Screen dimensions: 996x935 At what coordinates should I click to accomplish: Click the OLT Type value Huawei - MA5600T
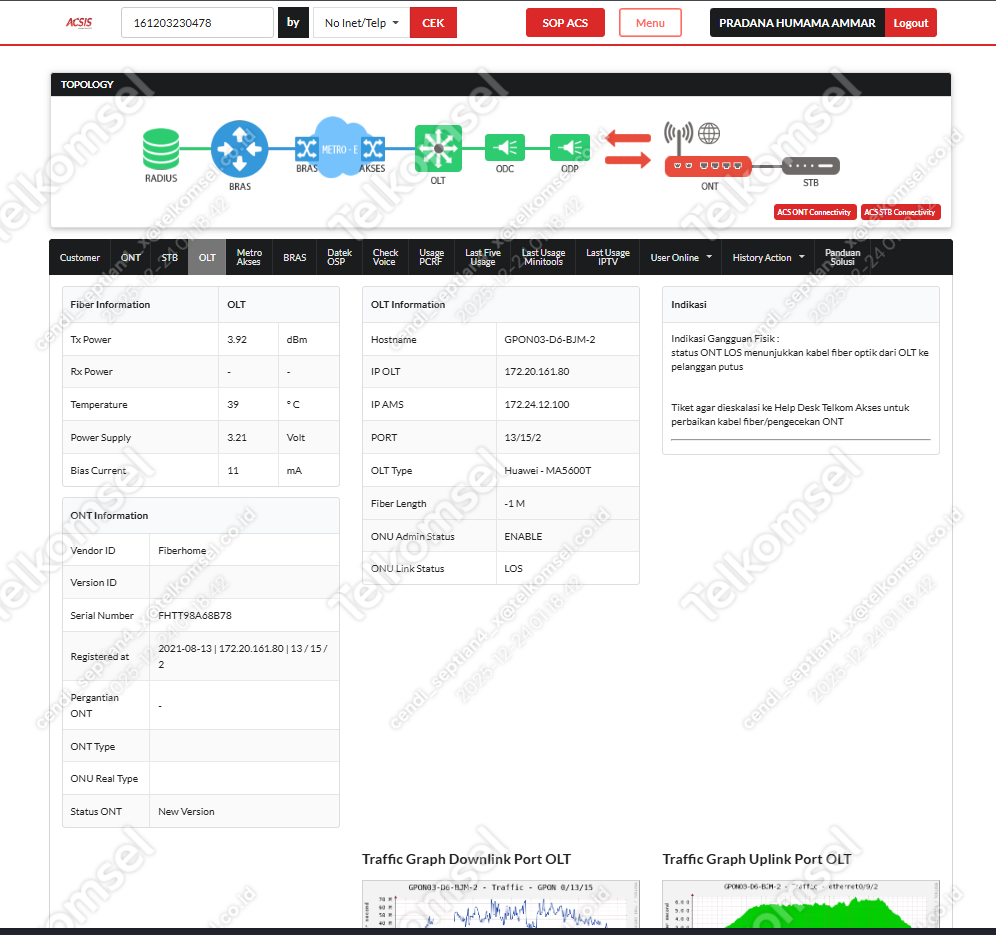(x=548, y=471)
